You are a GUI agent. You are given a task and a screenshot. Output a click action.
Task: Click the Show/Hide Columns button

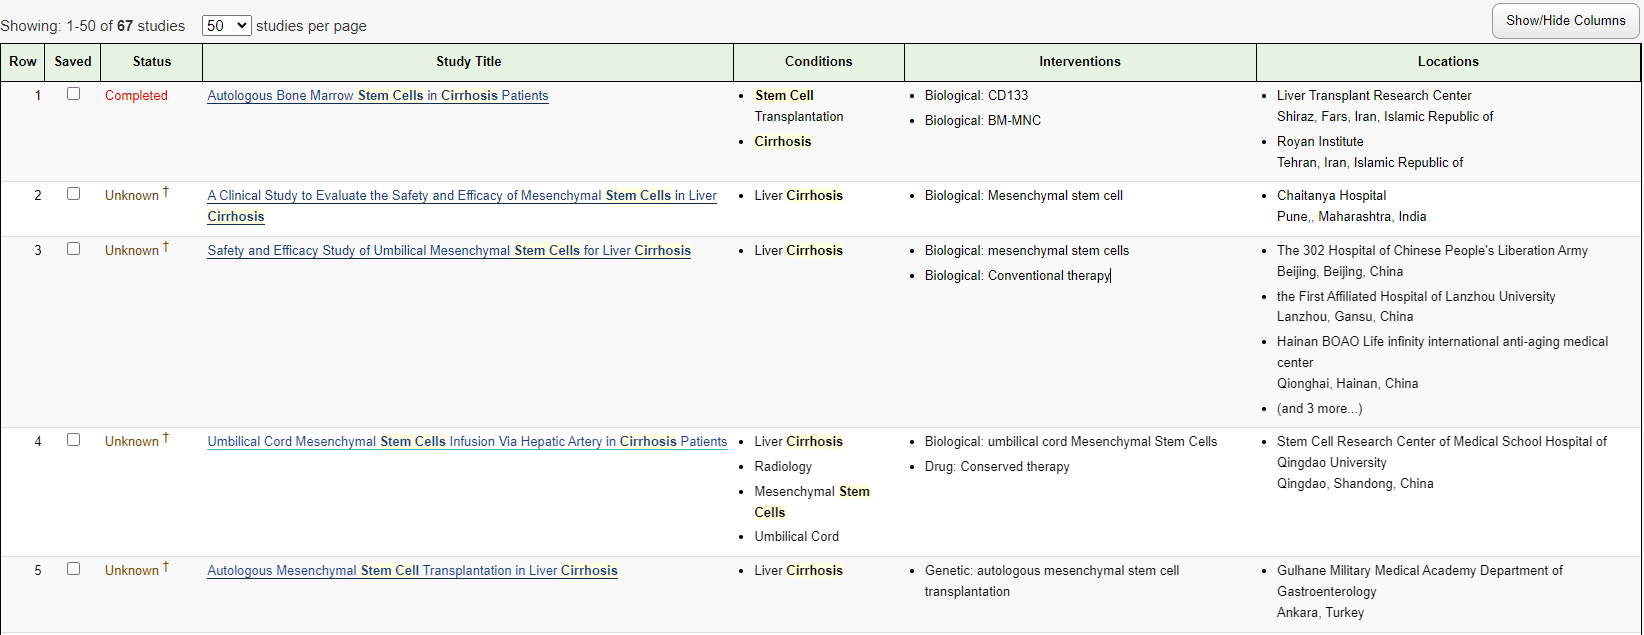pyautogui.click(x=1565, y=21)
